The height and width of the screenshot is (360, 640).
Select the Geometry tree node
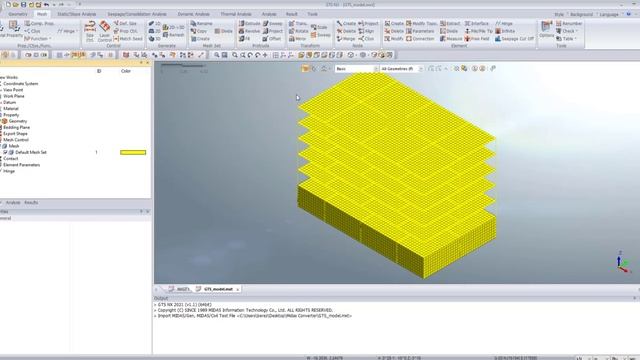coord(18,121)
